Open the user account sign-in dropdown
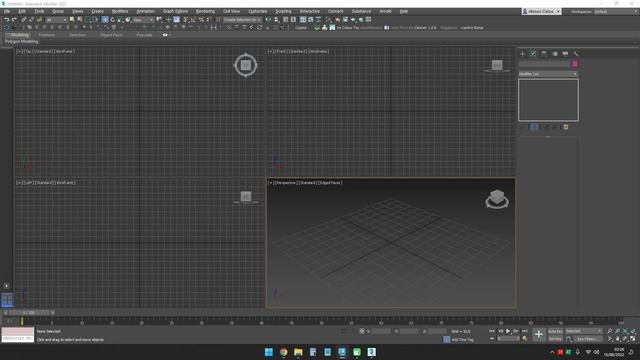Image resolution: width=640 pixels, height=360 pixels. tap(542, 11)
